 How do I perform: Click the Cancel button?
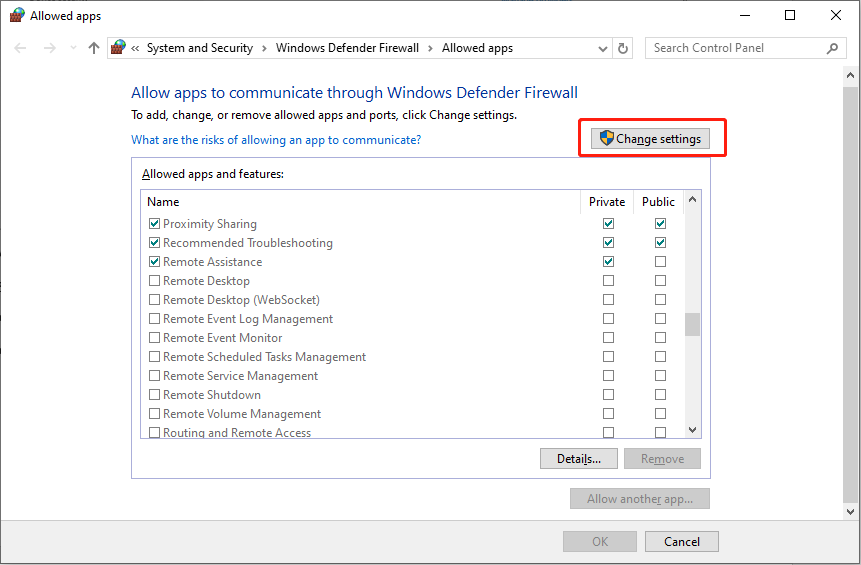tap(681, 541)
